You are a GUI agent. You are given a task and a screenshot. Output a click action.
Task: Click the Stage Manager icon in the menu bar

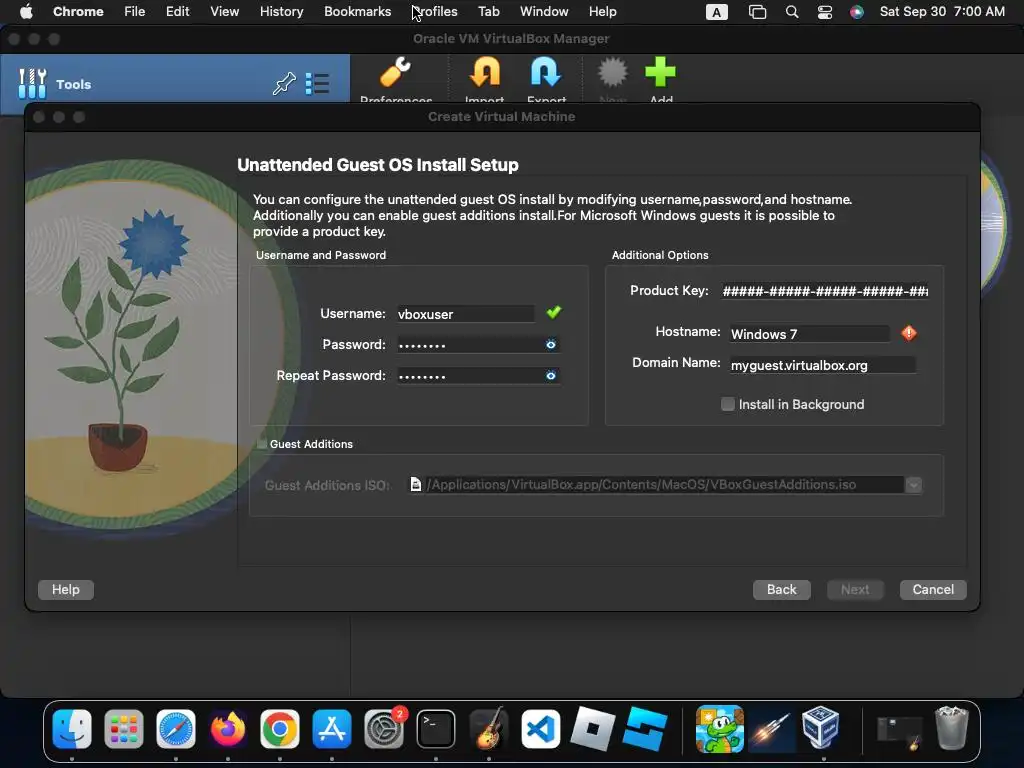click(757, 12)
